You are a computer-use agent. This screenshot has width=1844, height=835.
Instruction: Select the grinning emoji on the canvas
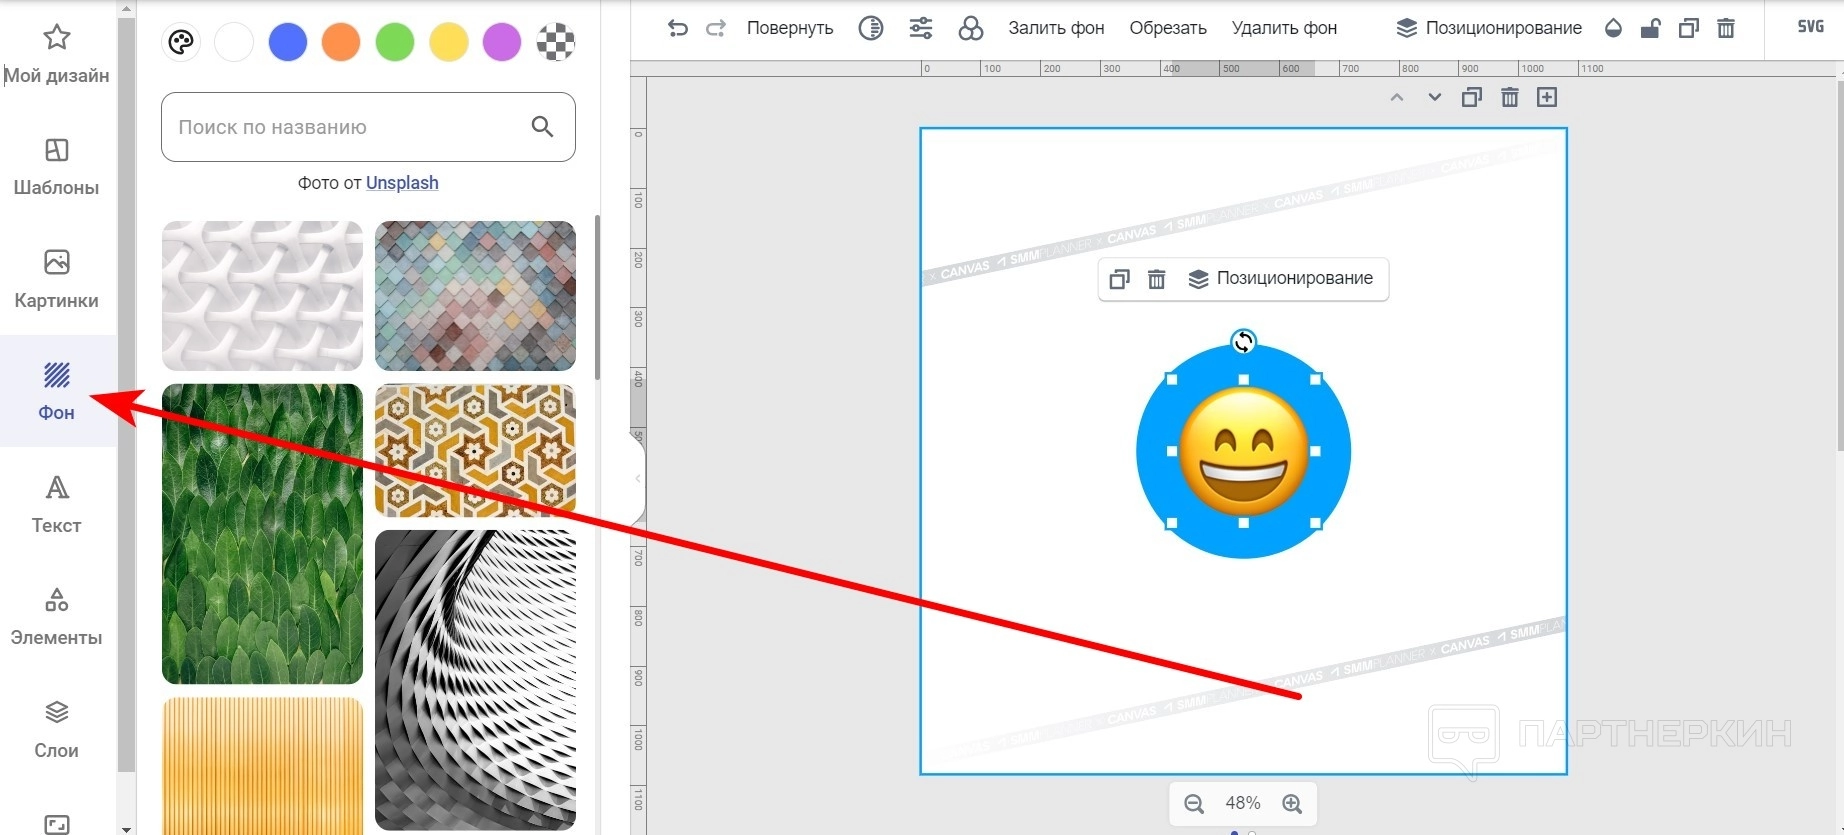[1244, 451]
